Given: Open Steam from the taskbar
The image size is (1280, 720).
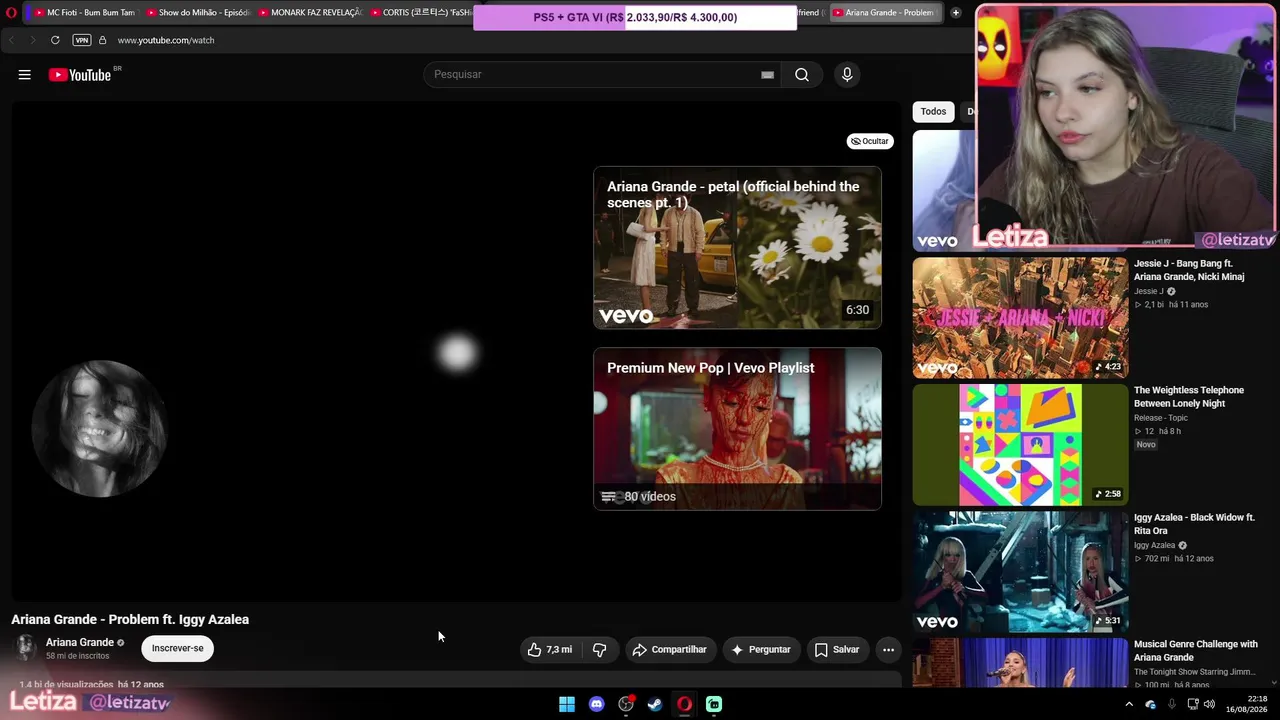Looking at the screenshot, I should (655, 704).
